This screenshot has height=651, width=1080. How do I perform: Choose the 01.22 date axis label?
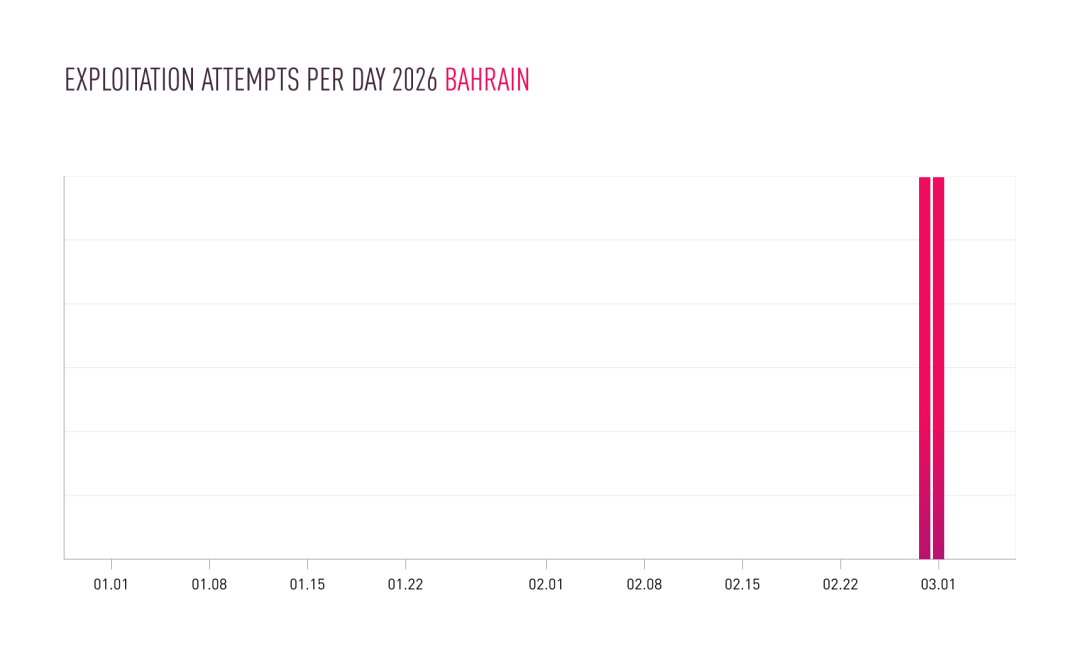[405, 585]
